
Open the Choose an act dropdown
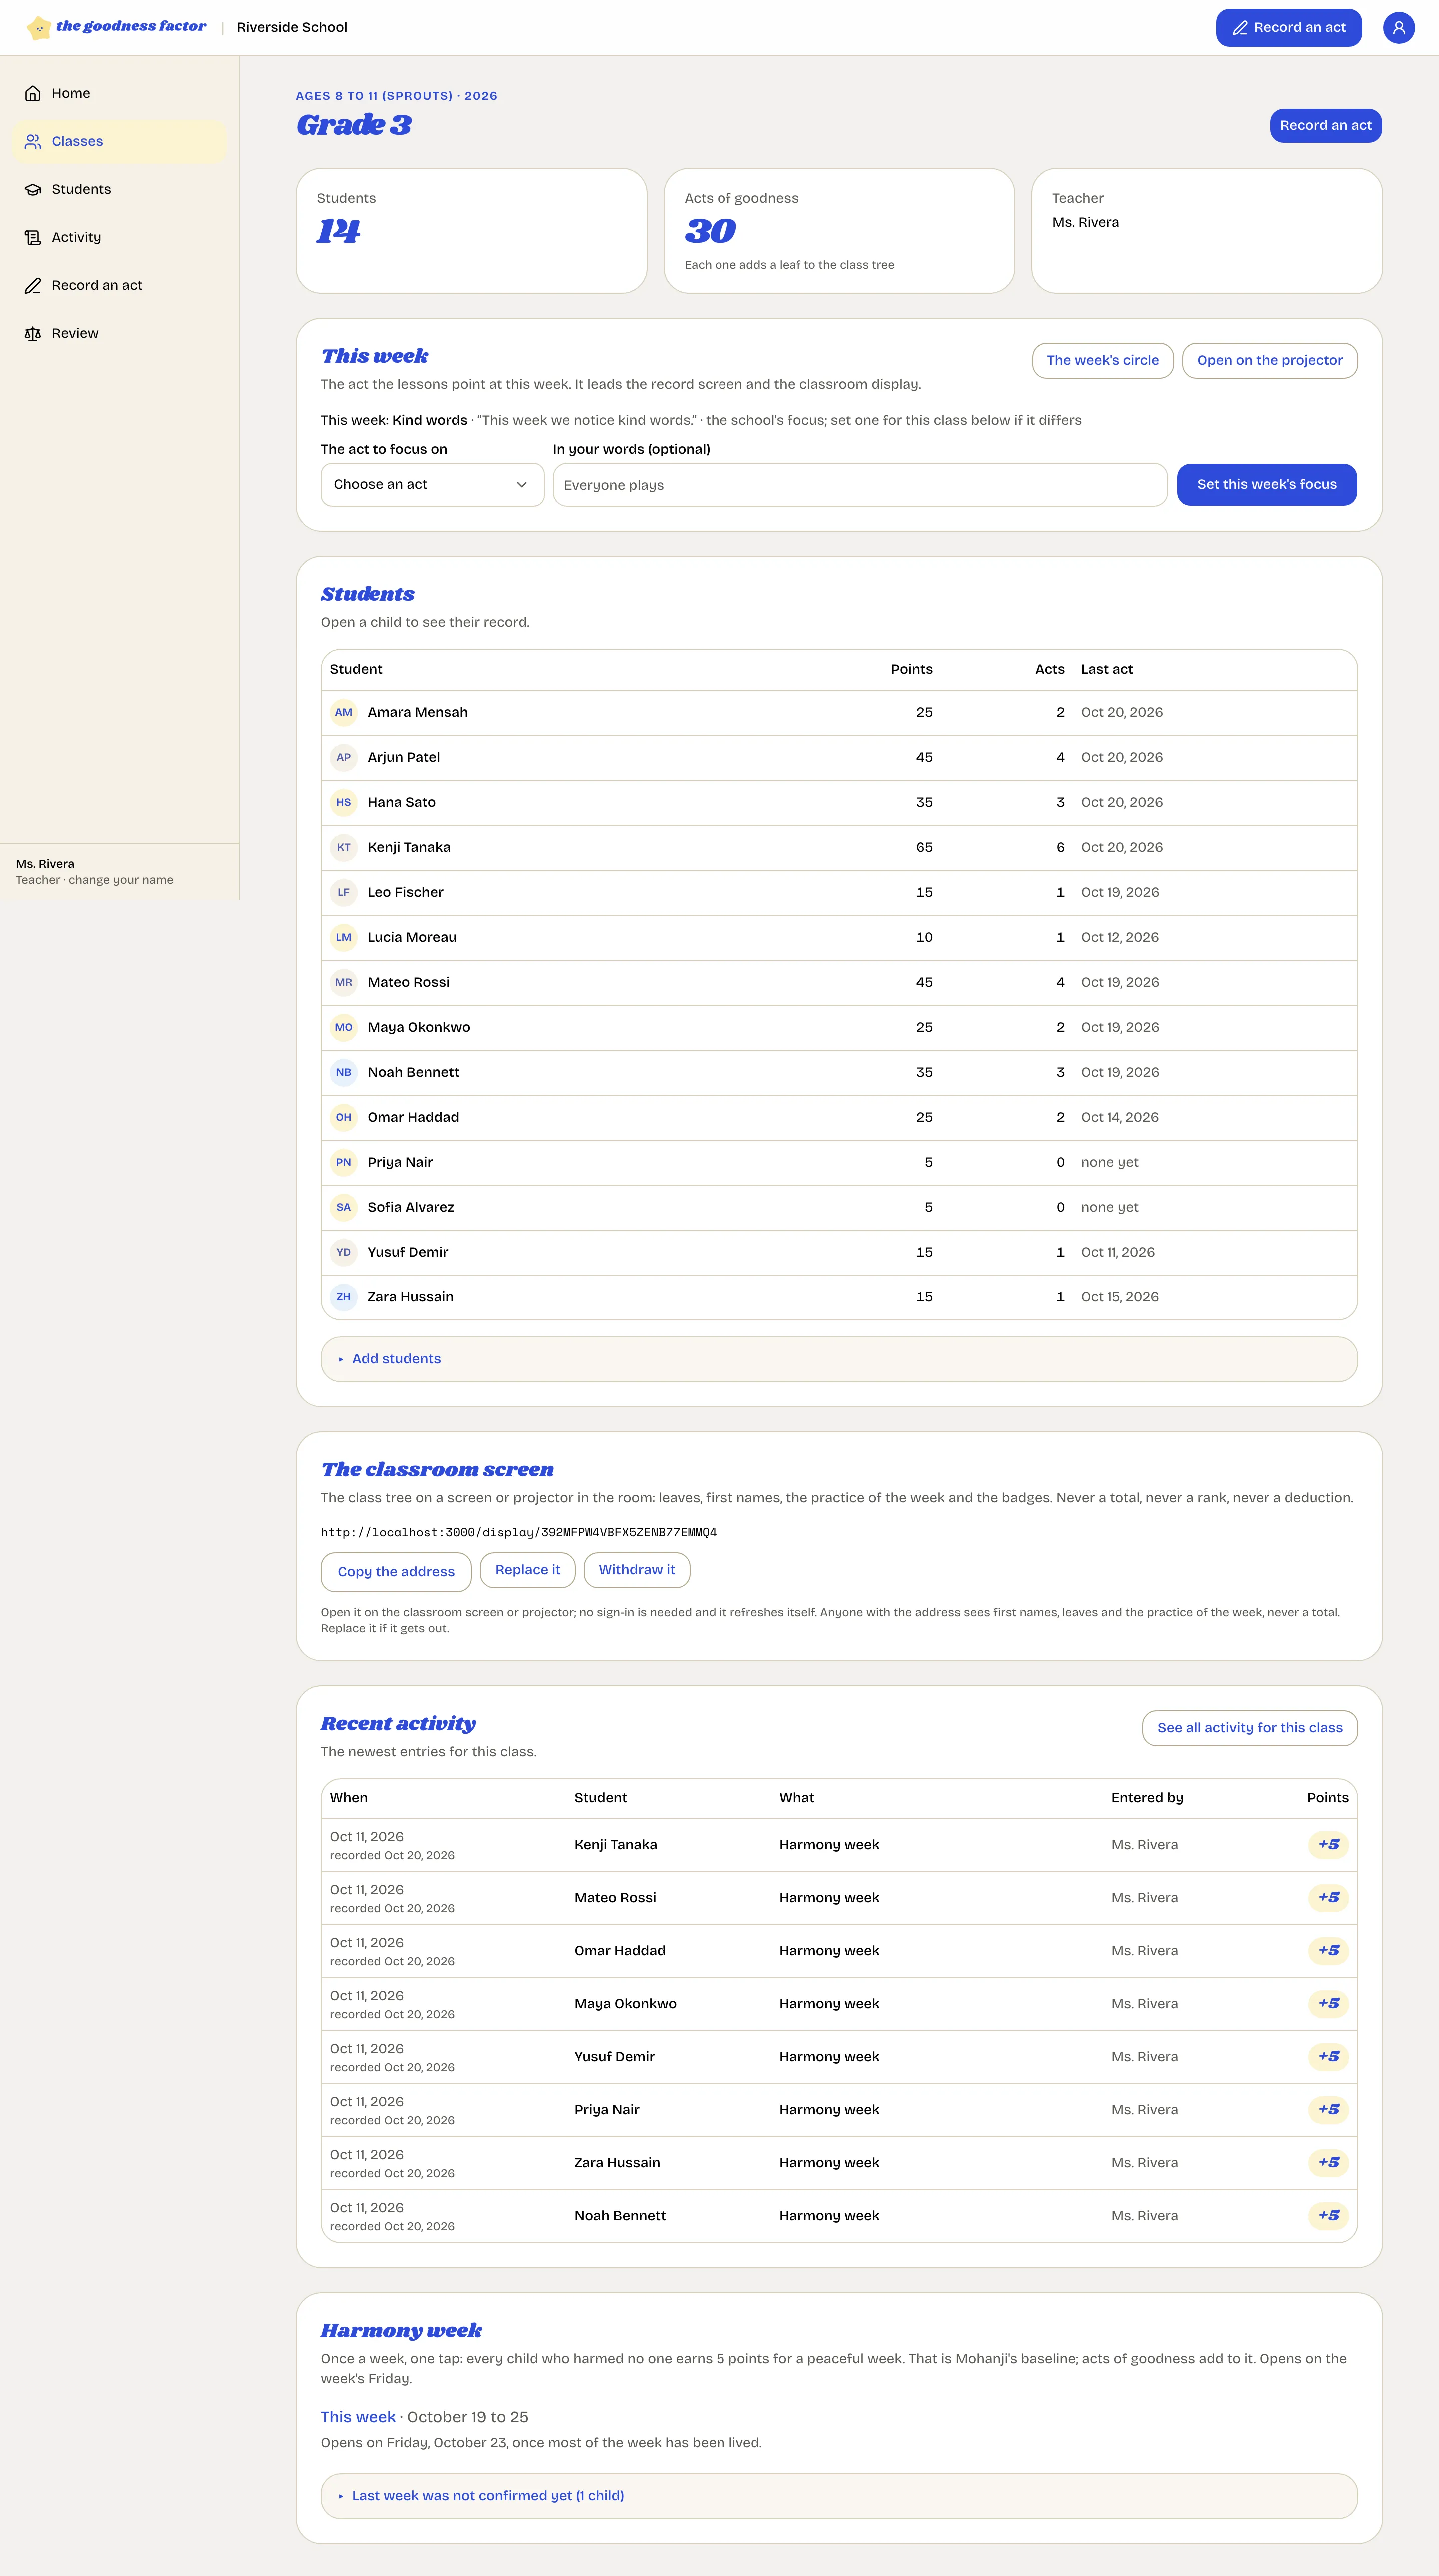pos(432,485)
